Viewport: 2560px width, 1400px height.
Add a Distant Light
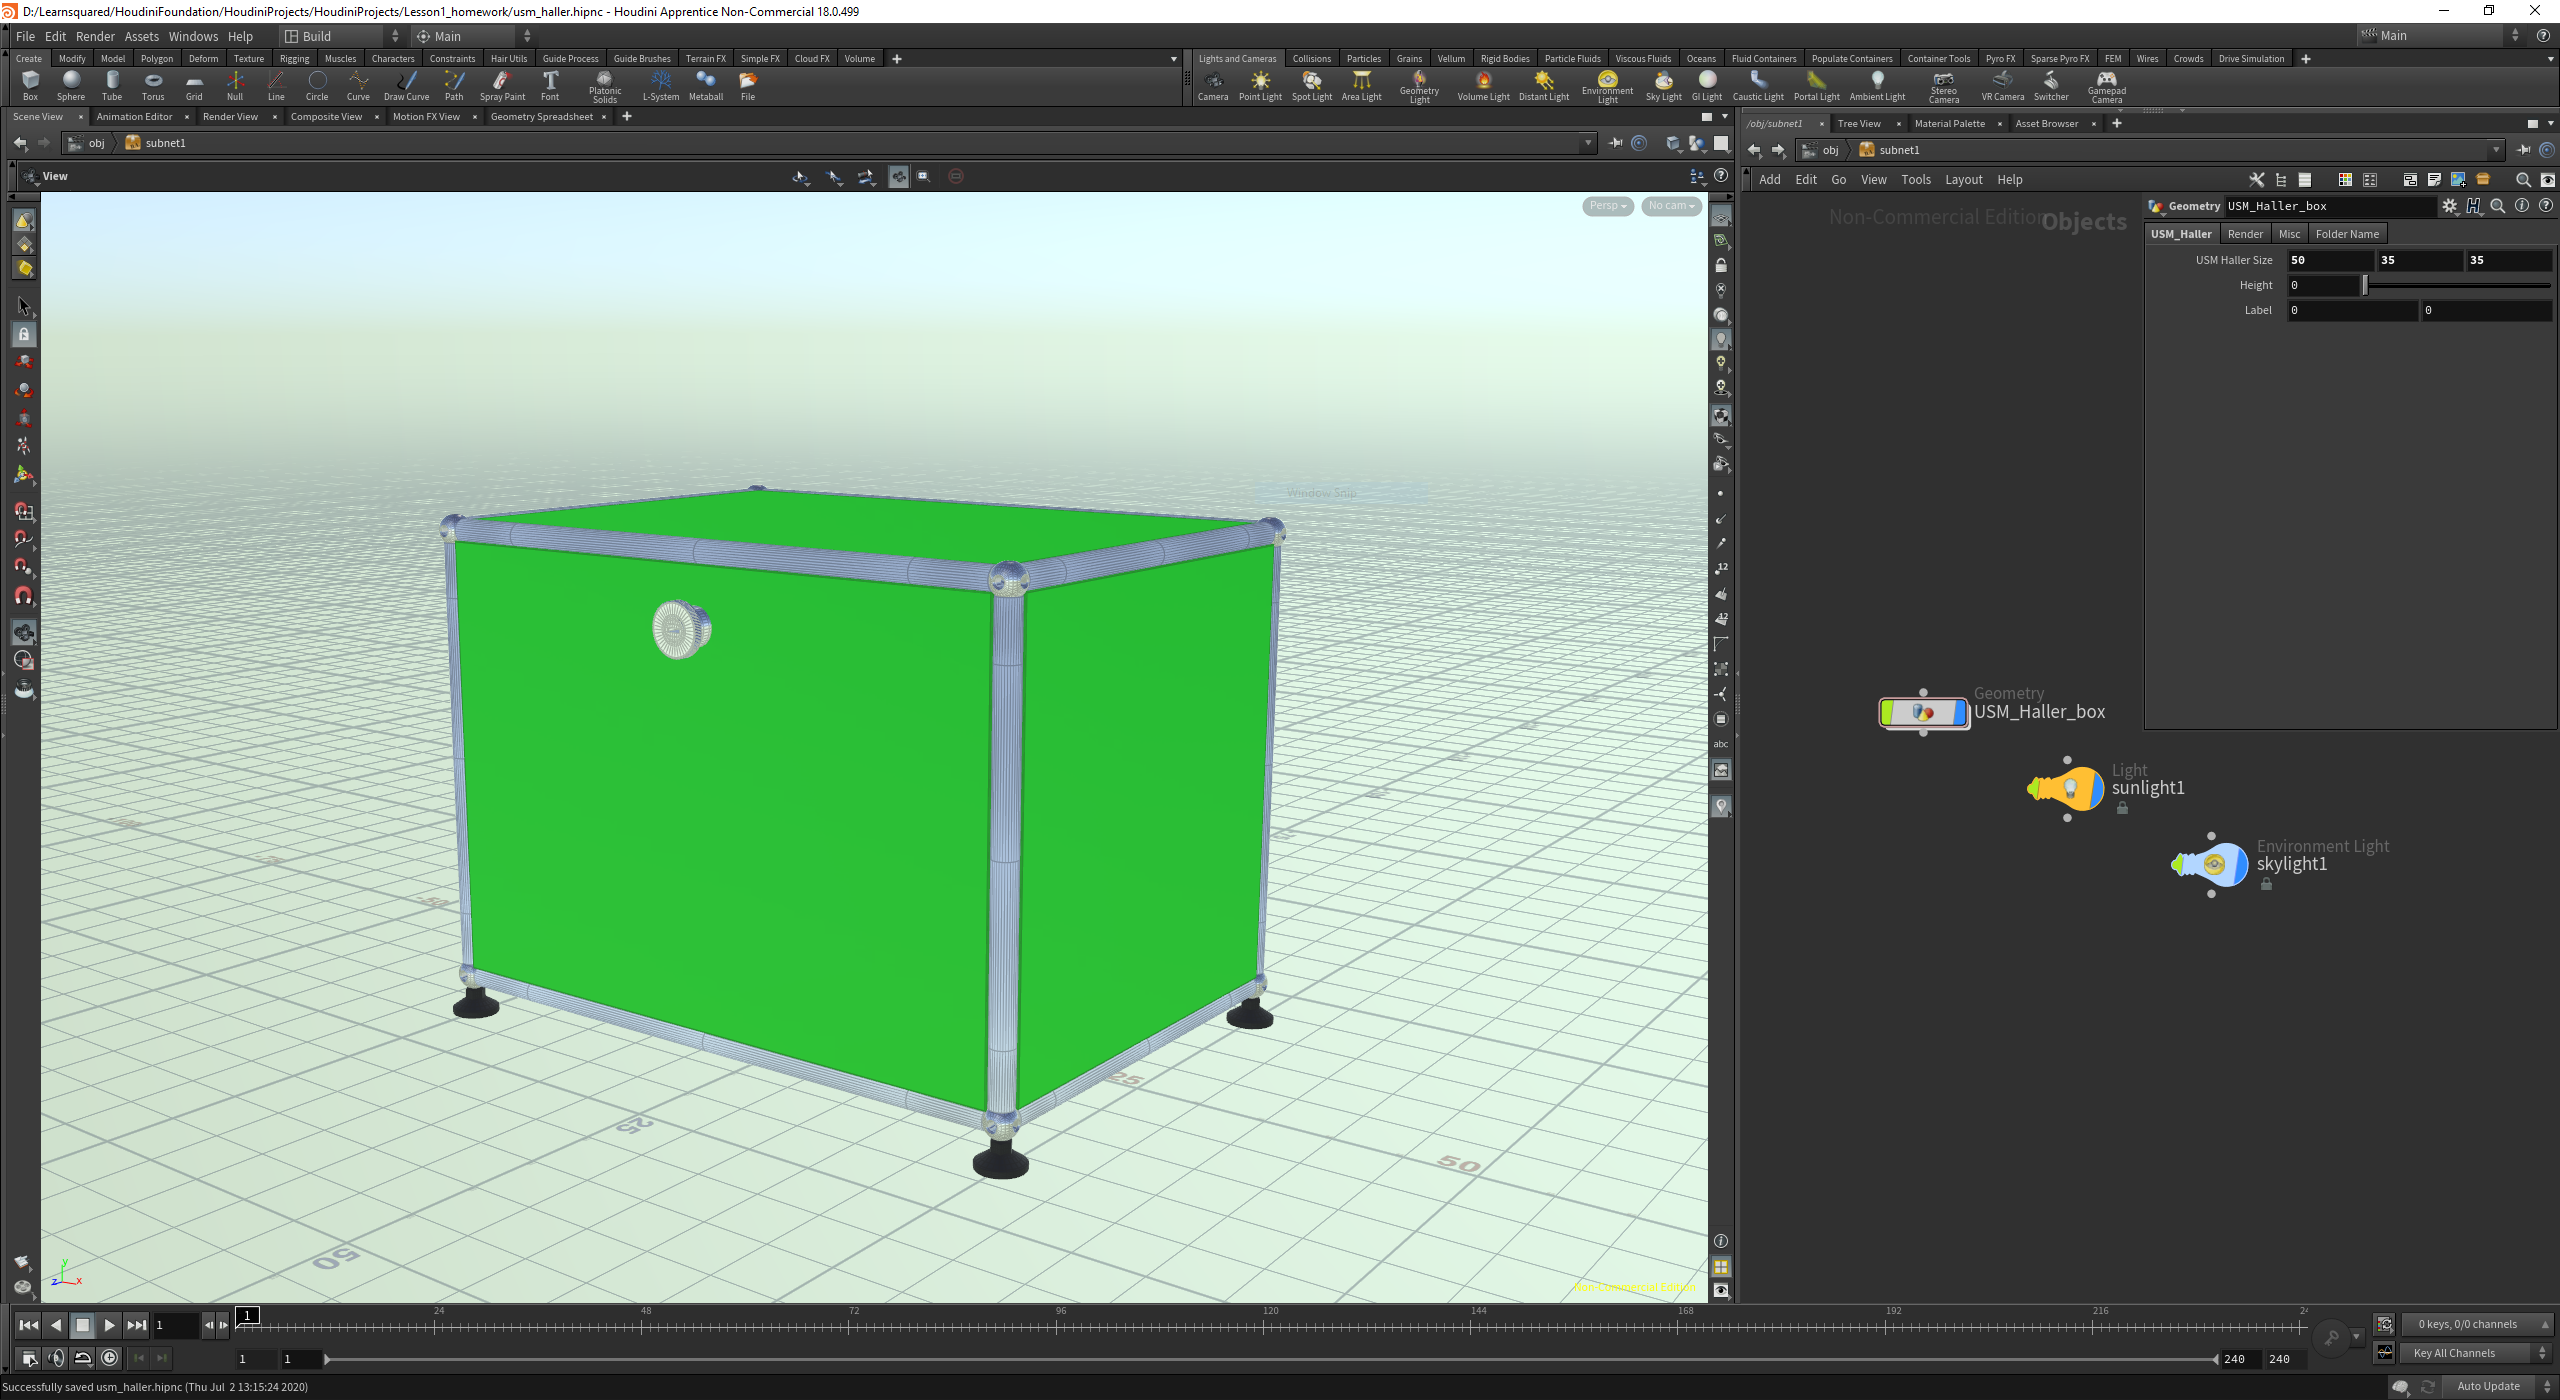coord(1544,86)
